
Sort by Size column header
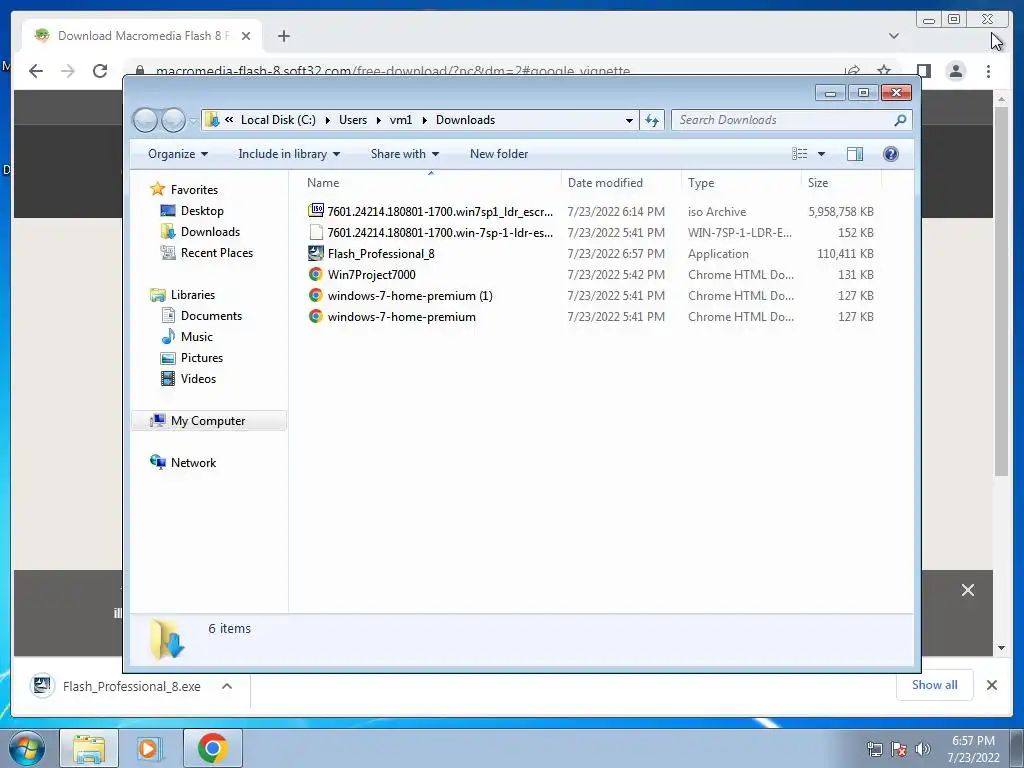[x=841, y=183]
